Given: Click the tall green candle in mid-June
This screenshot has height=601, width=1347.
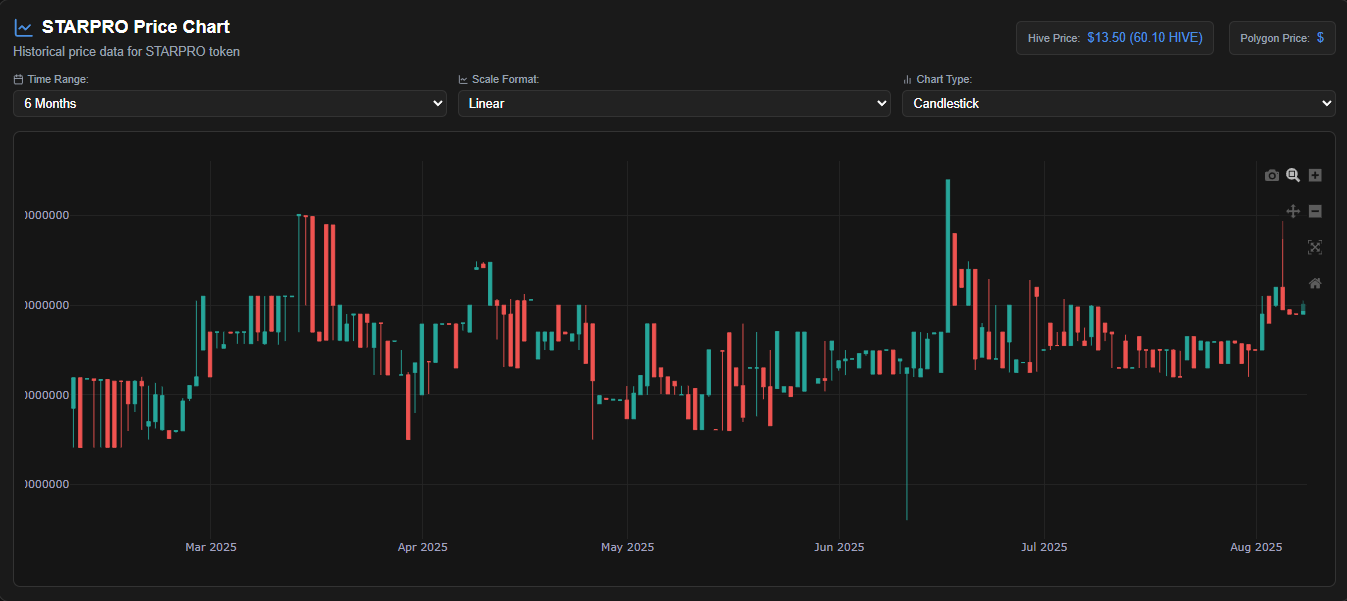Looking at the screenshot, I should tap(947, 256).
